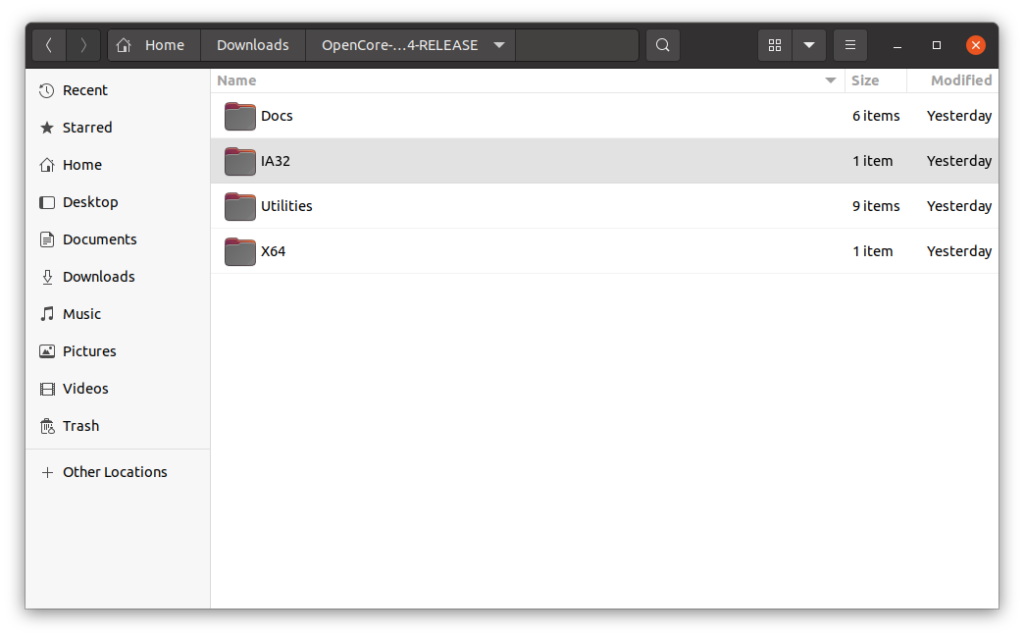Screen dimensions: 1024x637
Task: Click the Starred star icon in sidebar
Action: coord(46,128)
